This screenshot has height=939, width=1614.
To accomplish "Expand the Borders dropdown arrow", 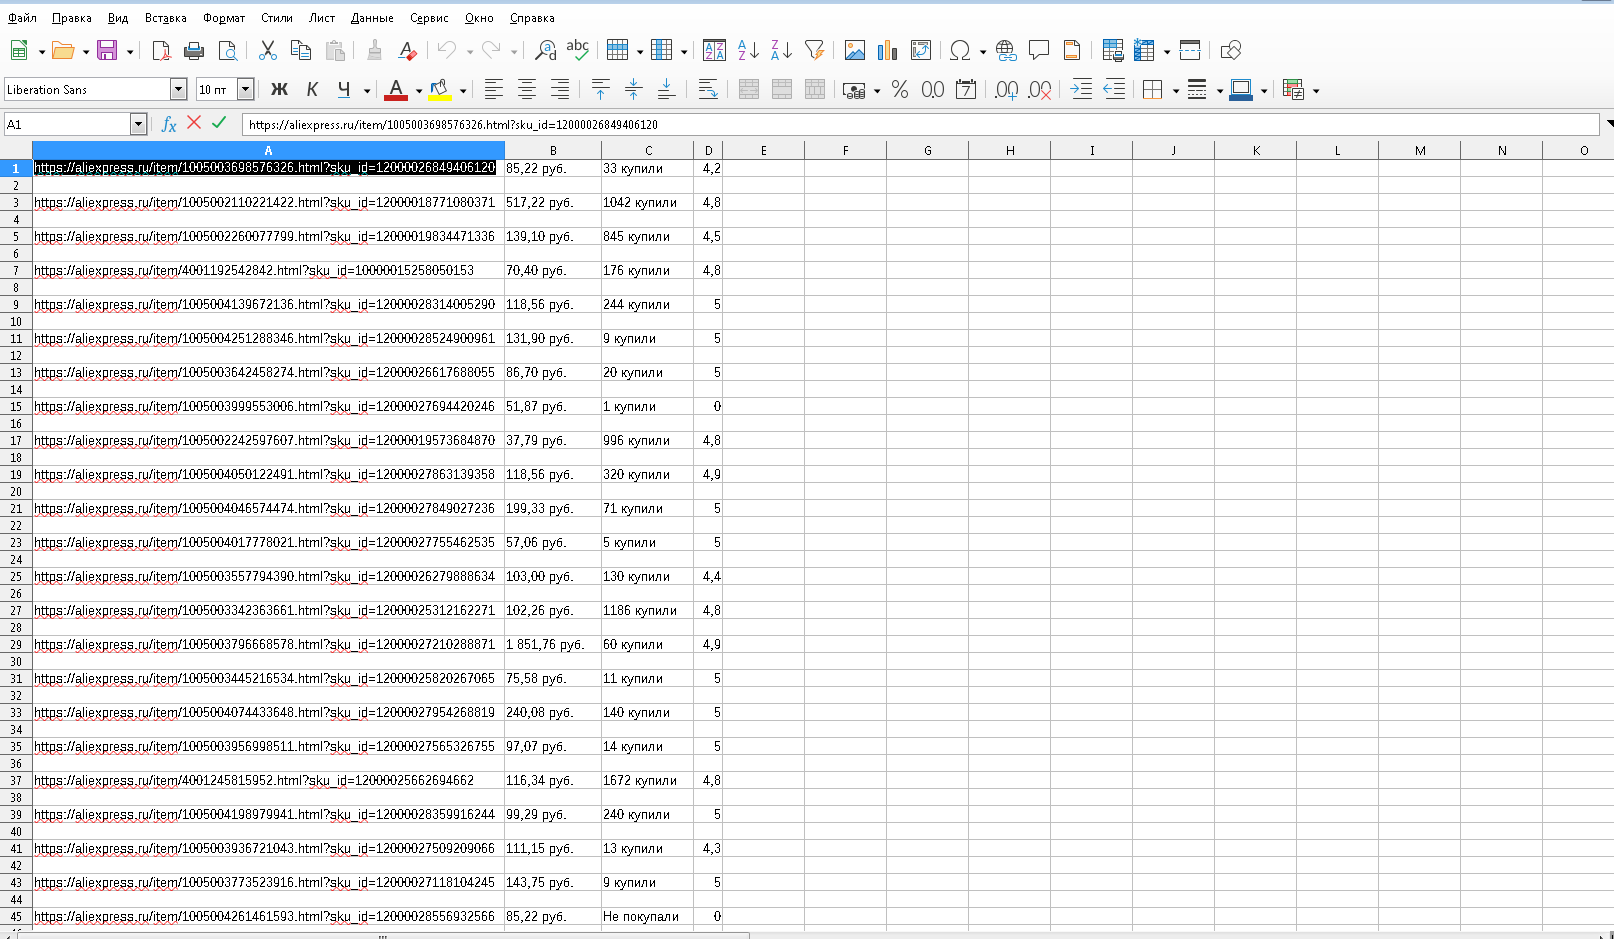I will click(x=1176, y=91).
